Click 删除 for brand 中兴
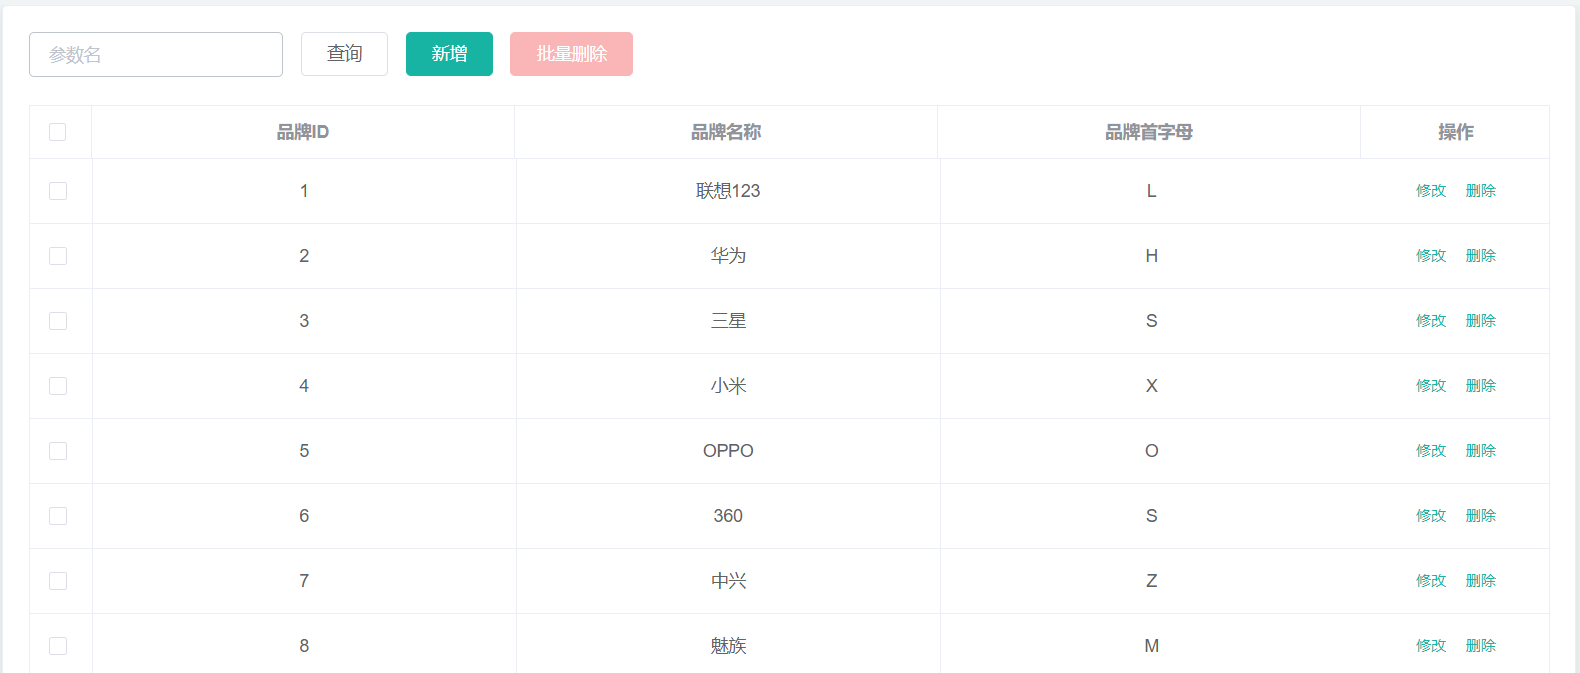 [1481, 581]
